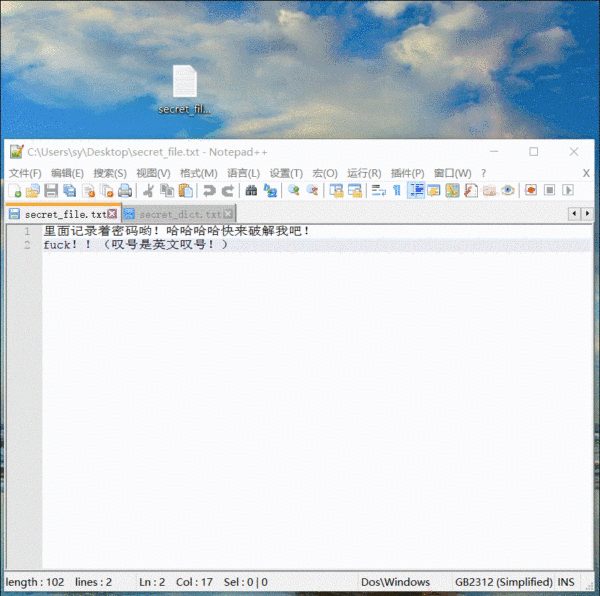
Task: Click the X at the menu bar's right end
Action: click(586, 173)
